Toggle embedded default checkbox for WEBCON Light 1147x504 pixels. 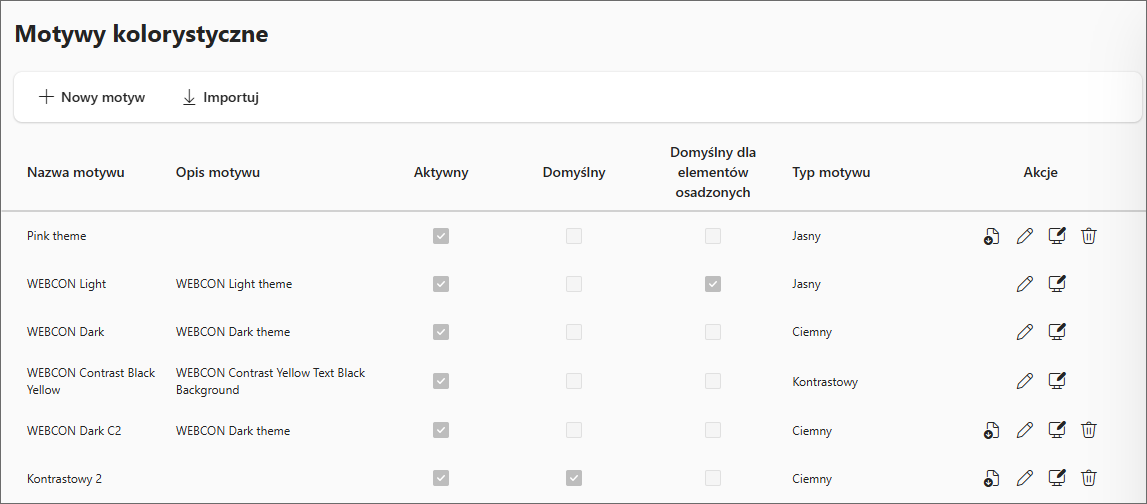coord(712,284)
